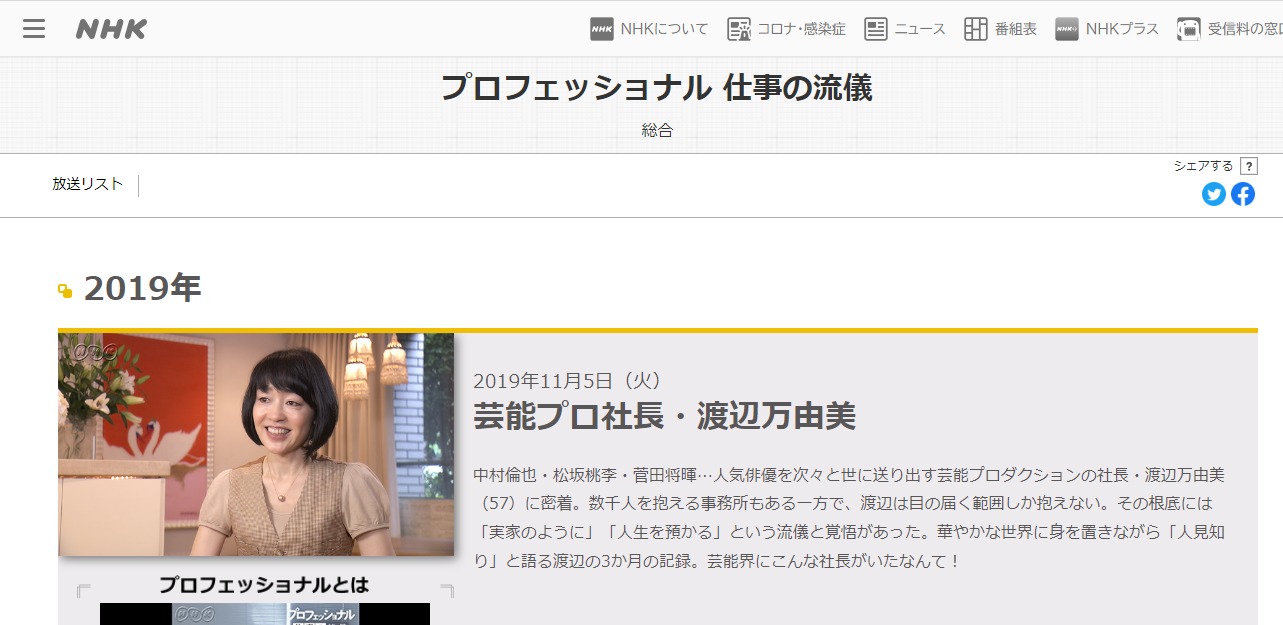The height and width of the screenshot is (625, 1283).
Task: Click the episode thumbnail of the woman
Action: tap(256, 444)
